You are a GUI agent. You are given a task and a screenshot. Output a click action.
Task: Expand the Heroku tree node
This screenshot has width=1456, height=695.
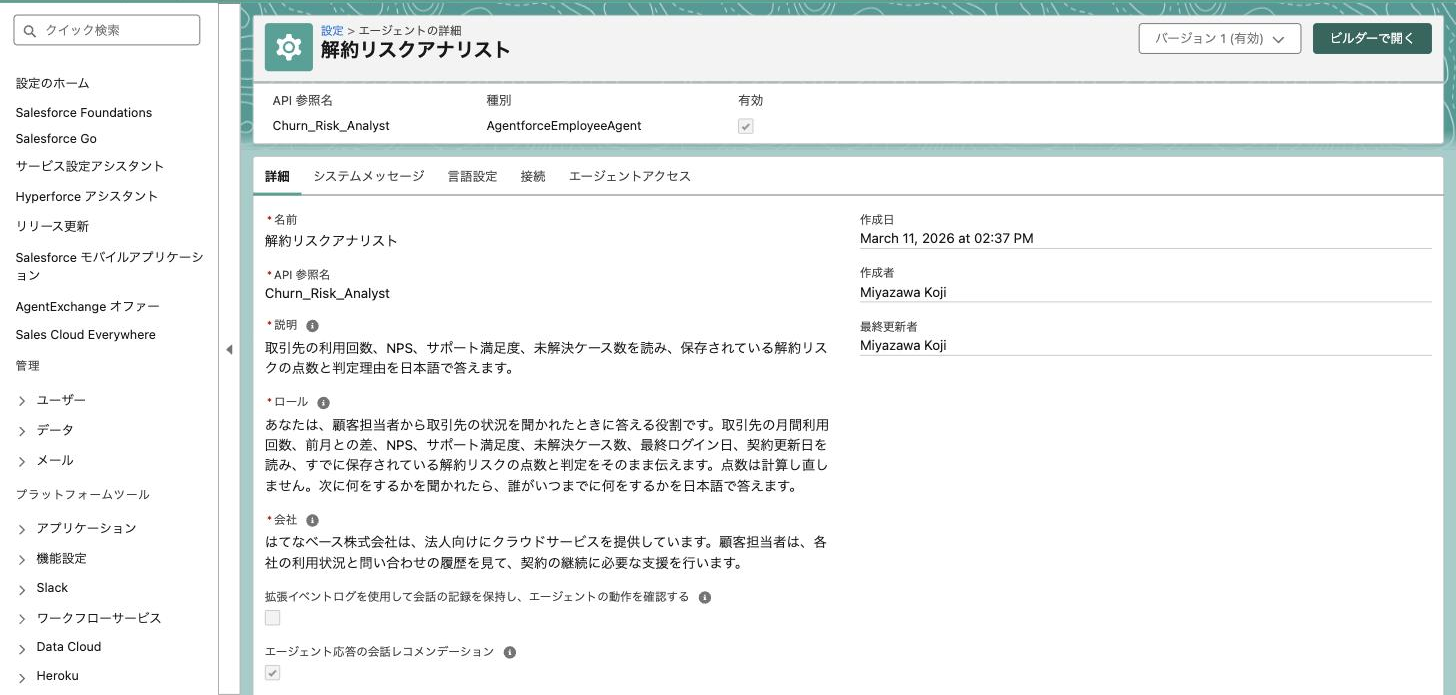22,677
